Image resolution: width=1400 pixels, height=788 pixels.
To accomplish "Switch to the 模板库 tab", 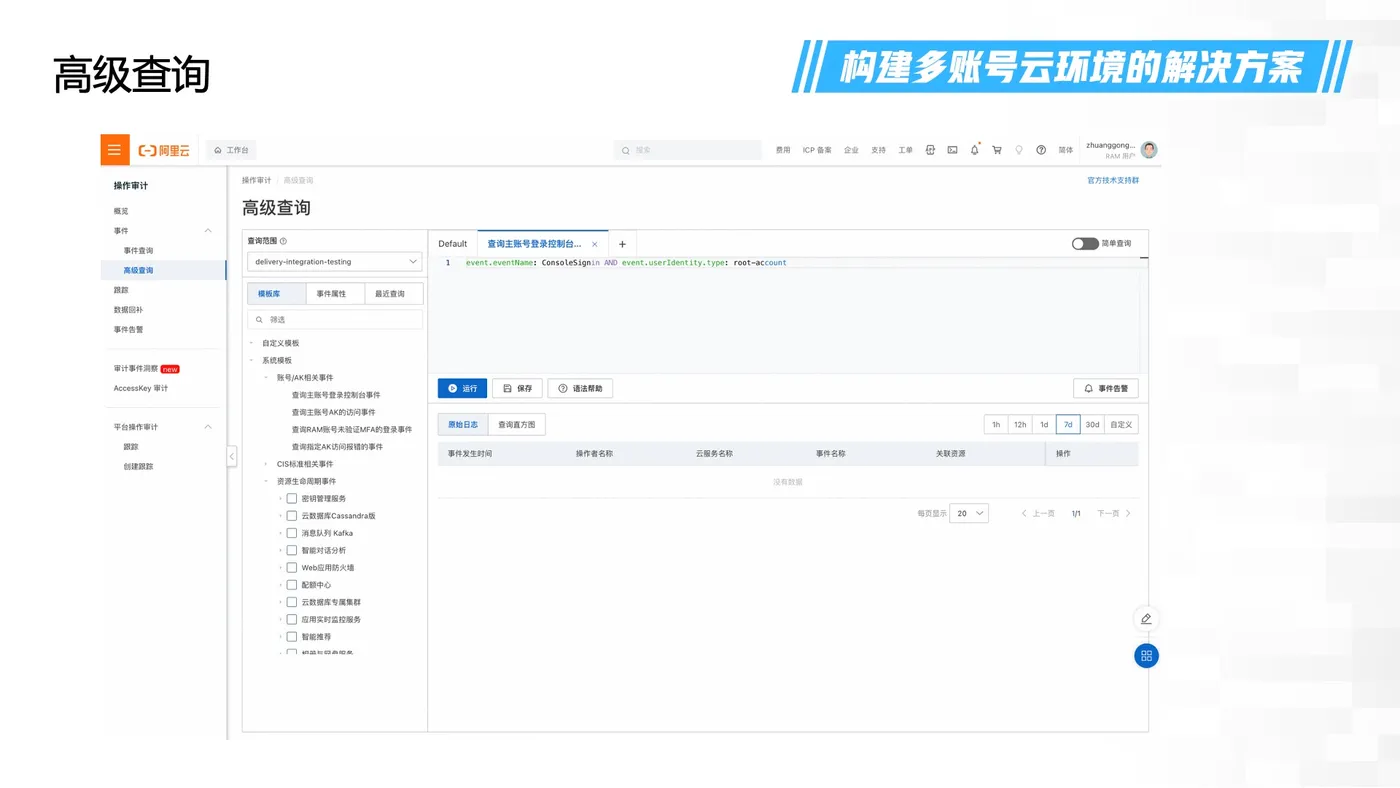I will (x=276, y=294).
